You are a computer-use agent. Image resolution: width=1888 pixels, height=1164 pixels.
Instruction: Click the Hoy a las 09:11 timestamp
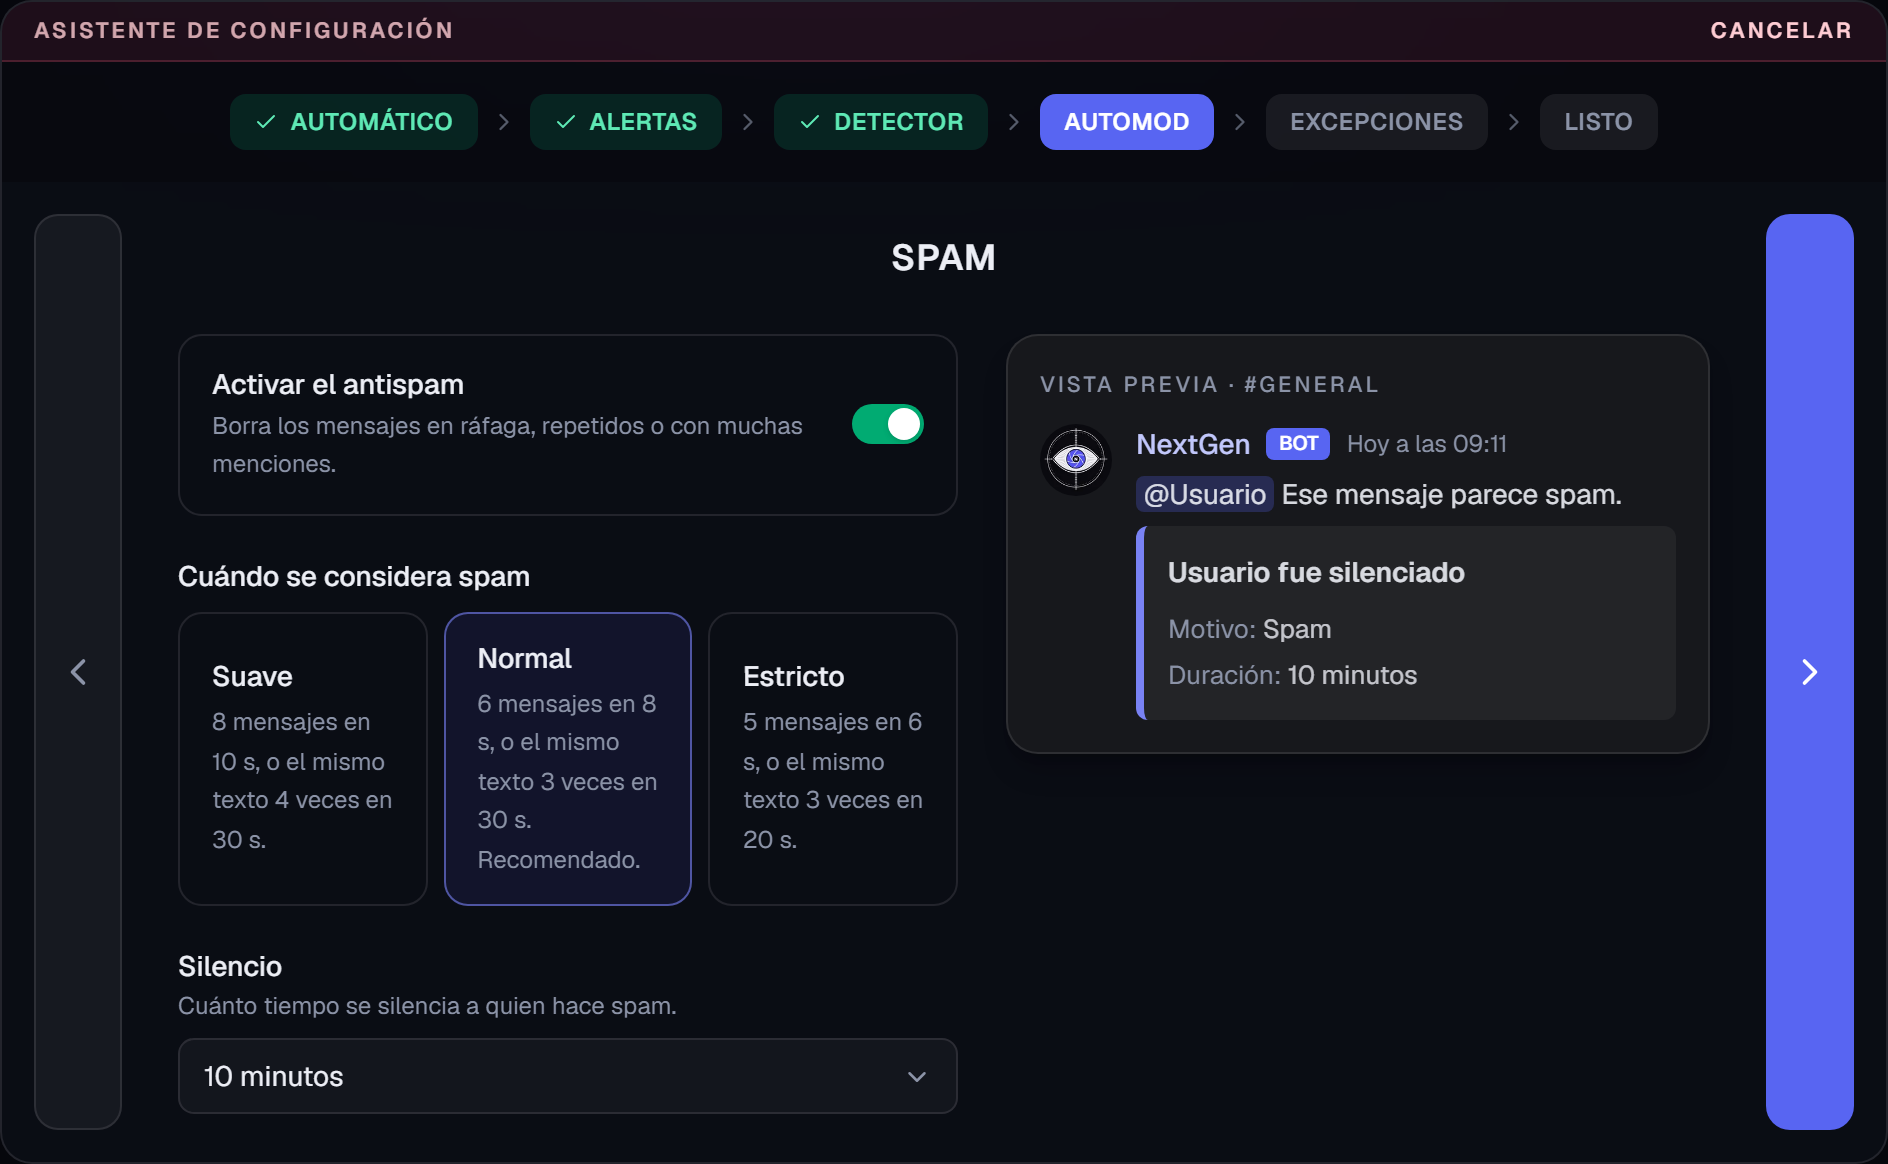pos(1427,444)
